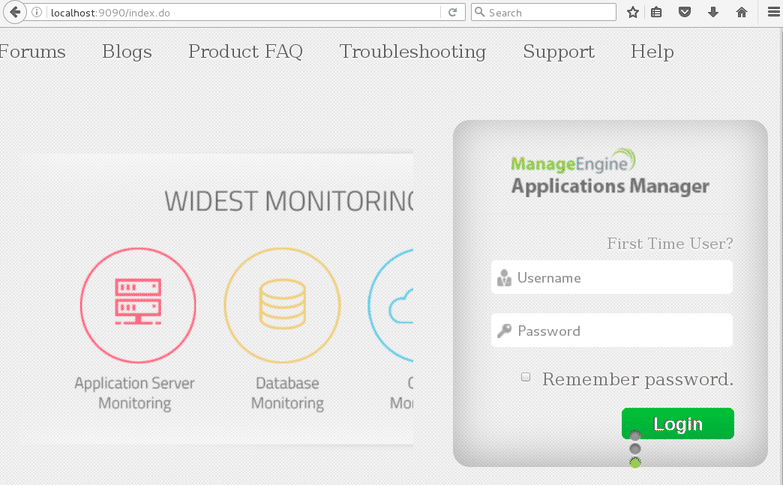Image resolution: width=783 pixels, height=485 pixels.
Task: Toggle the Remember password checkbox
Action: pos(525,377)
